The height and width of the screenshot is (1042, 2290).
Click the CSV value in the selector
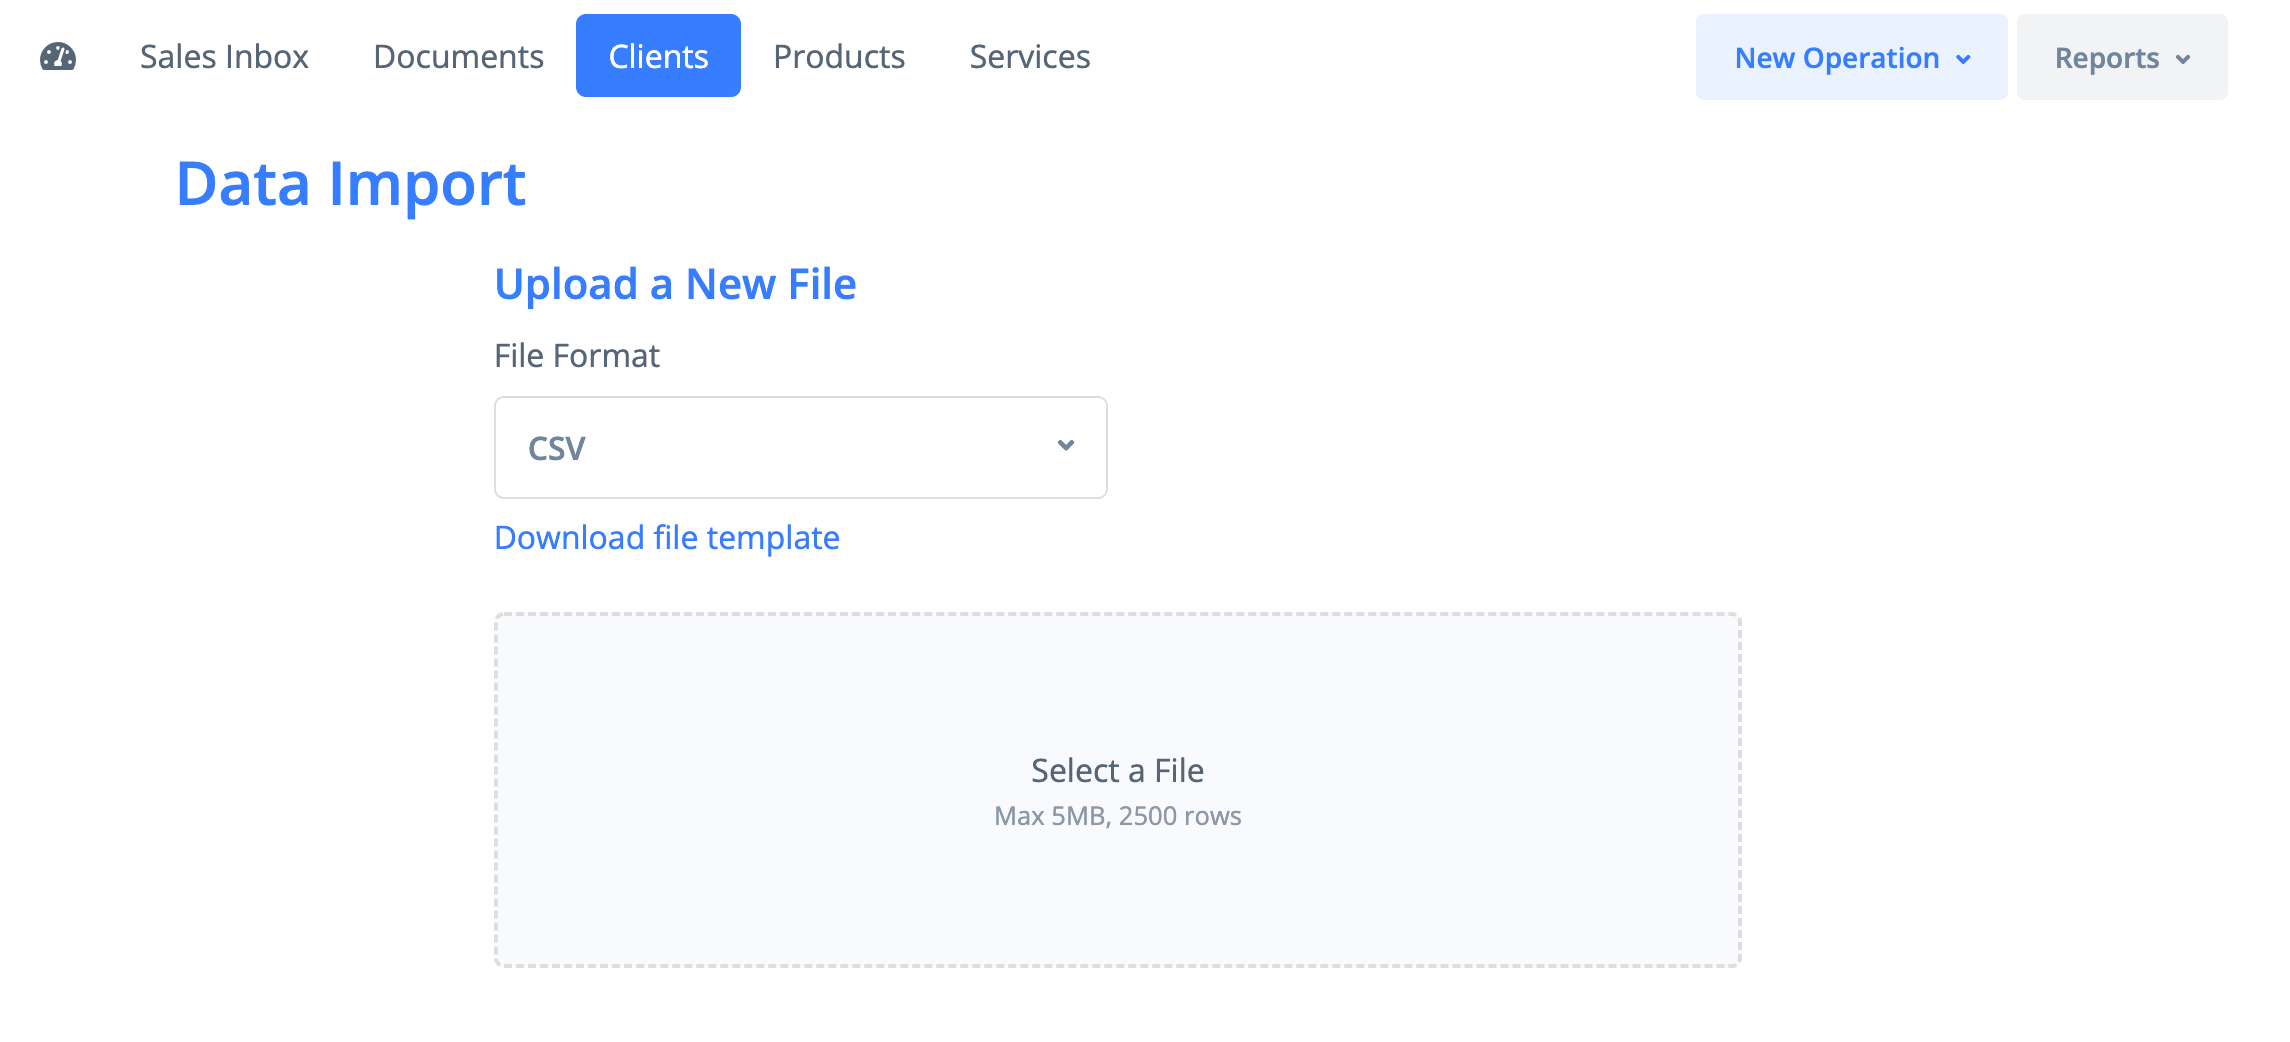pos(557,448)
